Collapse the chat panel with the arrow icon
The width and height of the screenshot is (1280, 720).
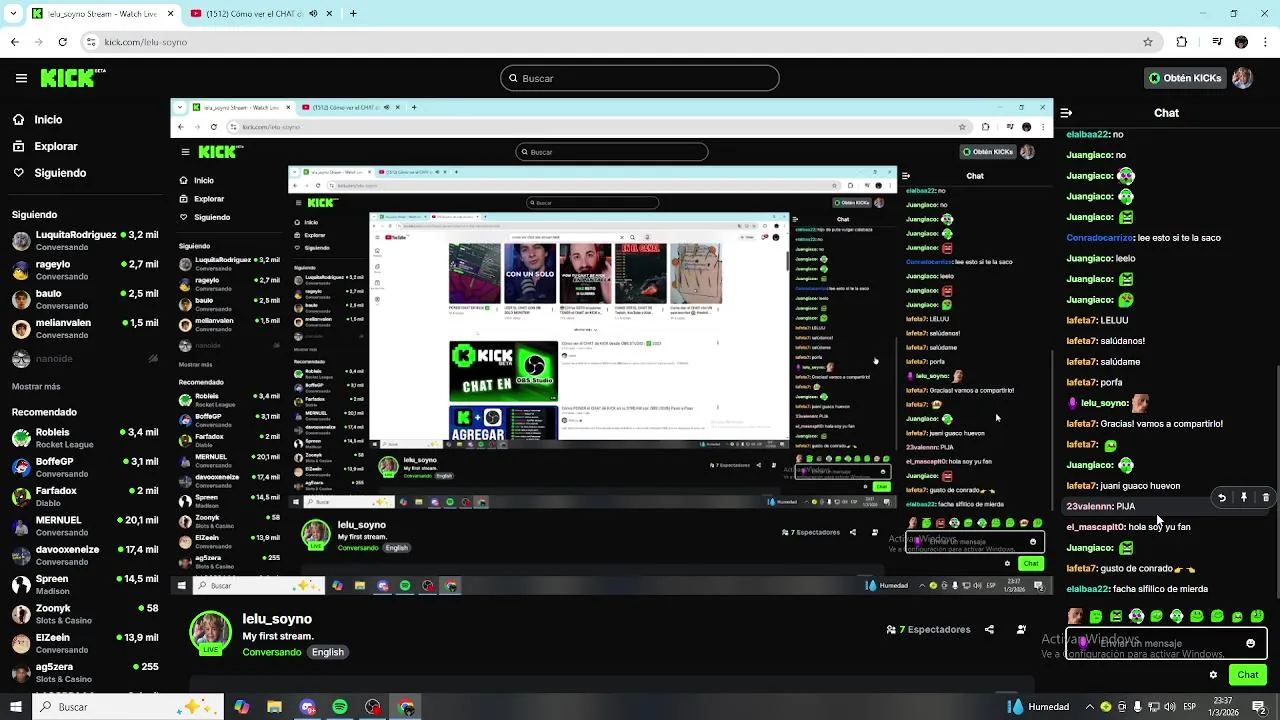[1066, 113]
